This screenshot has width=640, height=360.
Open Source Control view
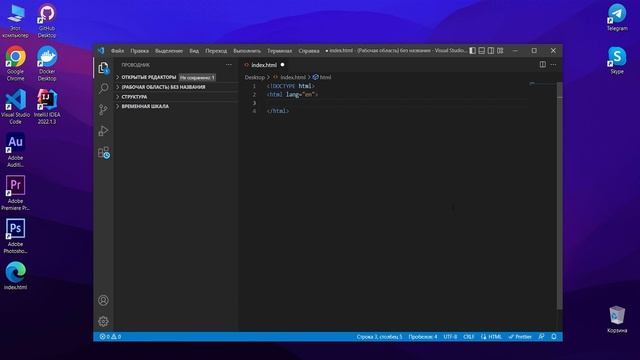[103, 109]
